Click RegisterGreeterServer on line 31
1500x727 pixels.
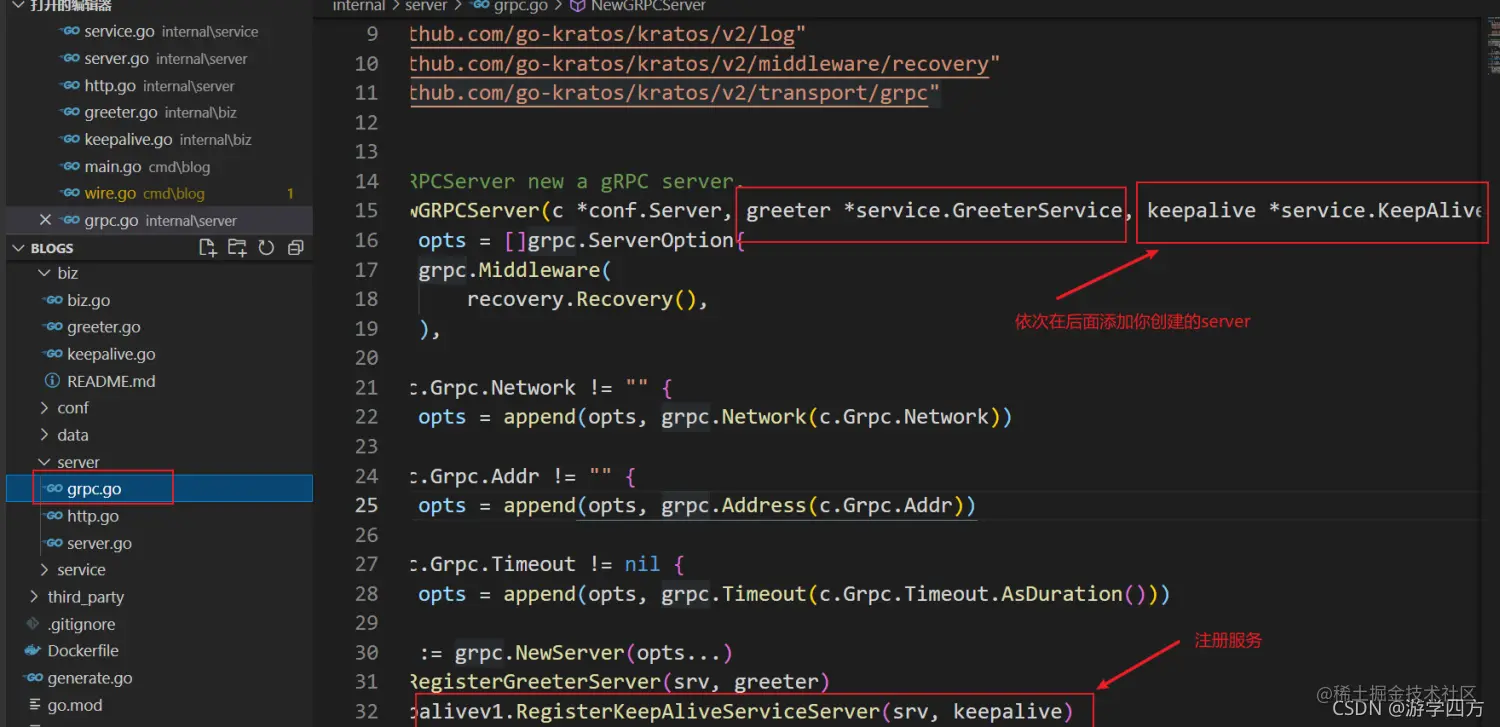click(x=535, y=682)
